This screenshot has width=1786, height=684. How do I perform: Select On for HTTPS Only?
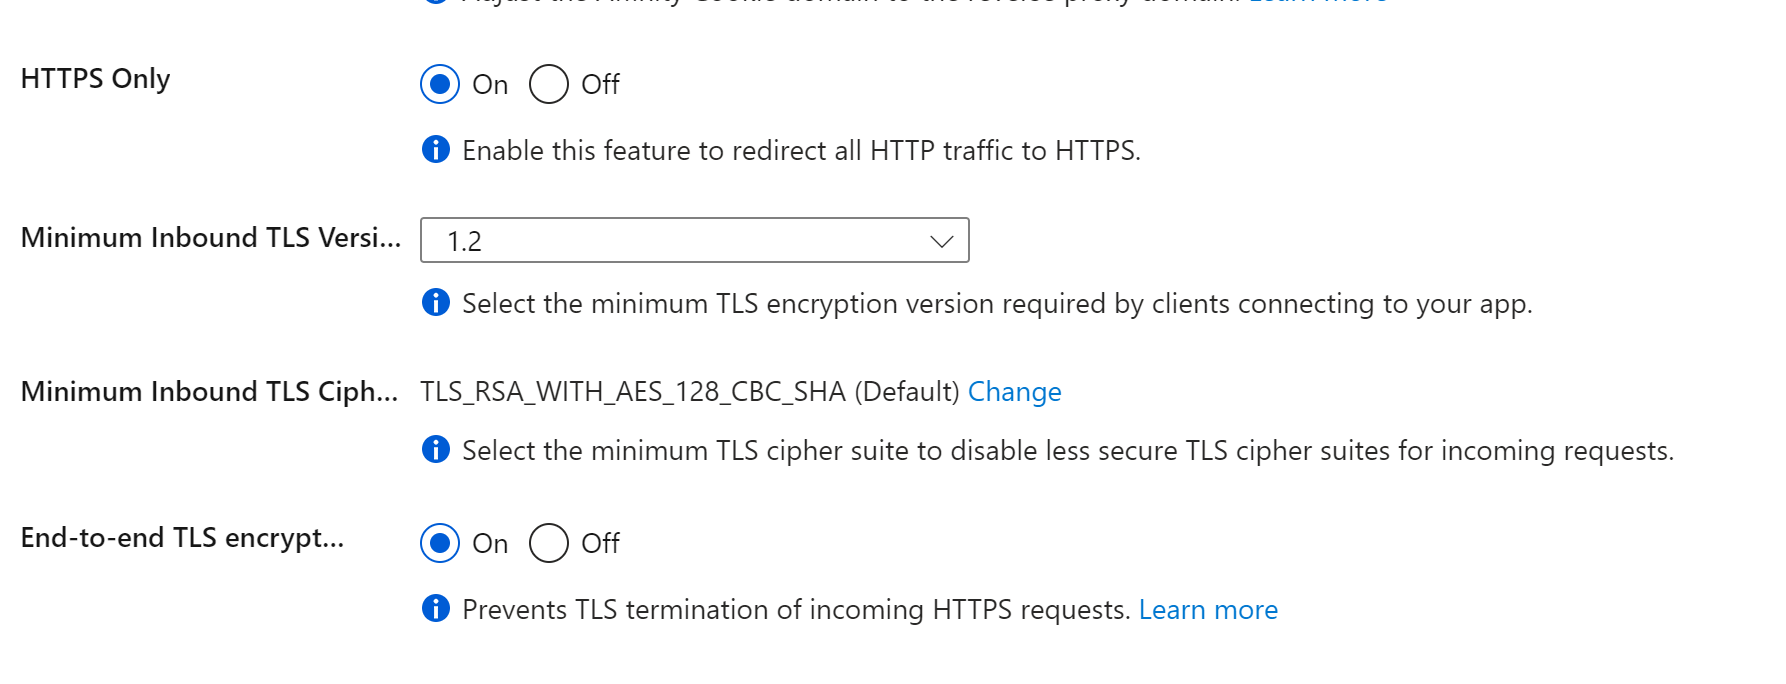point(440,84)
